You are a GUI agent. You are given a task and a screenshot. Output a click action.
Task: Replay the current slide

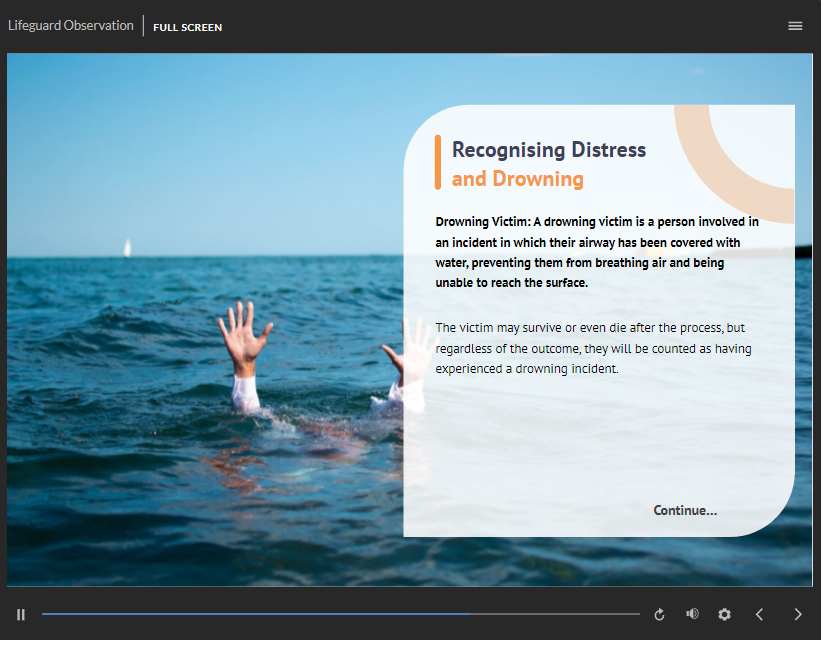pyautogui.click(x=659, y=614)
